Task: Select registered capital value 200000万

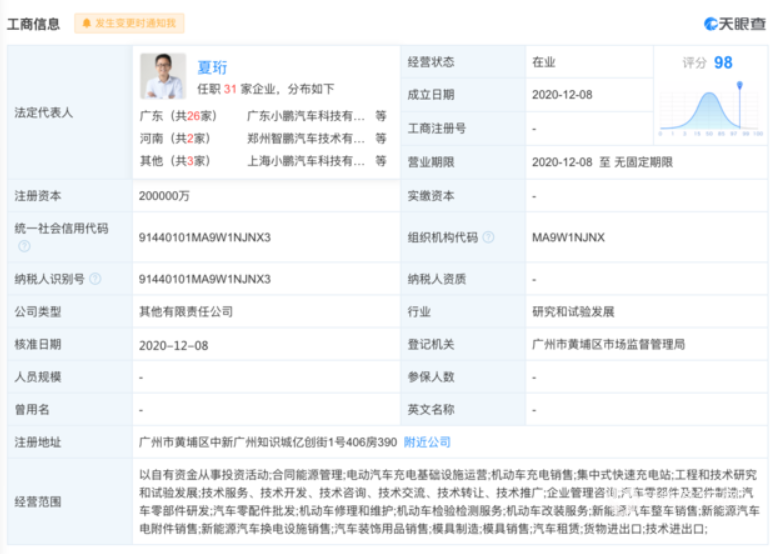Action: (164, 196)
